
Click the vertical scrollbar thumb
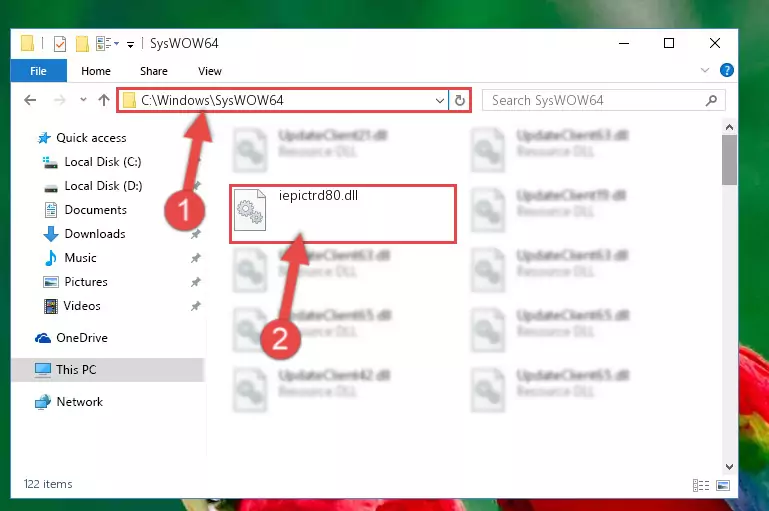(729, 160)
